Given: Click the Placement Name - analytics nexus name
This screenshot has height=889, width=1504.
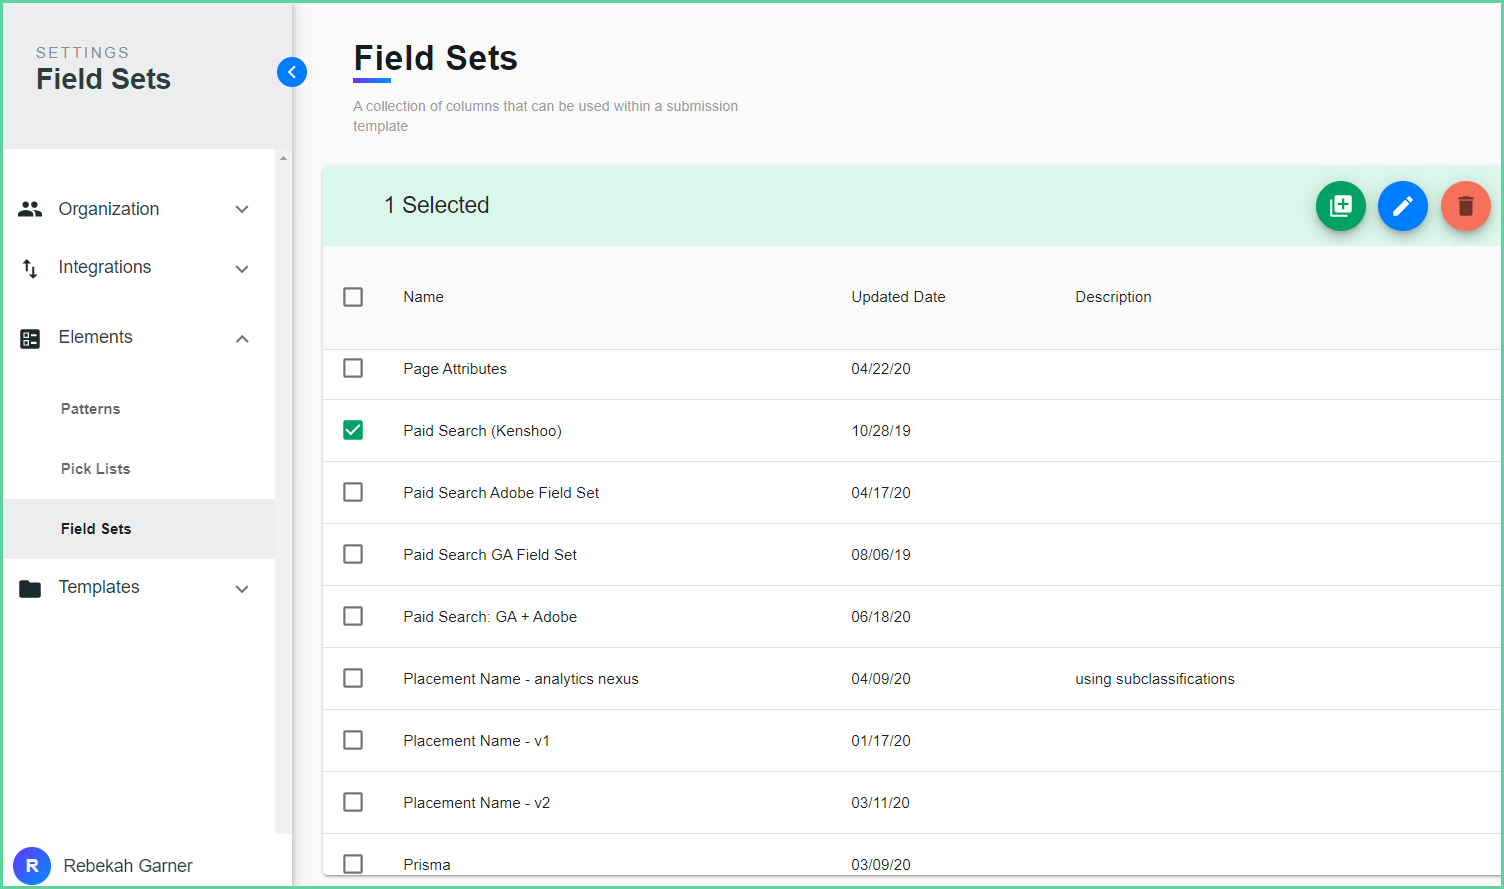Looking at the screenshot, I should pyautogui.click(x=521, y=679).
